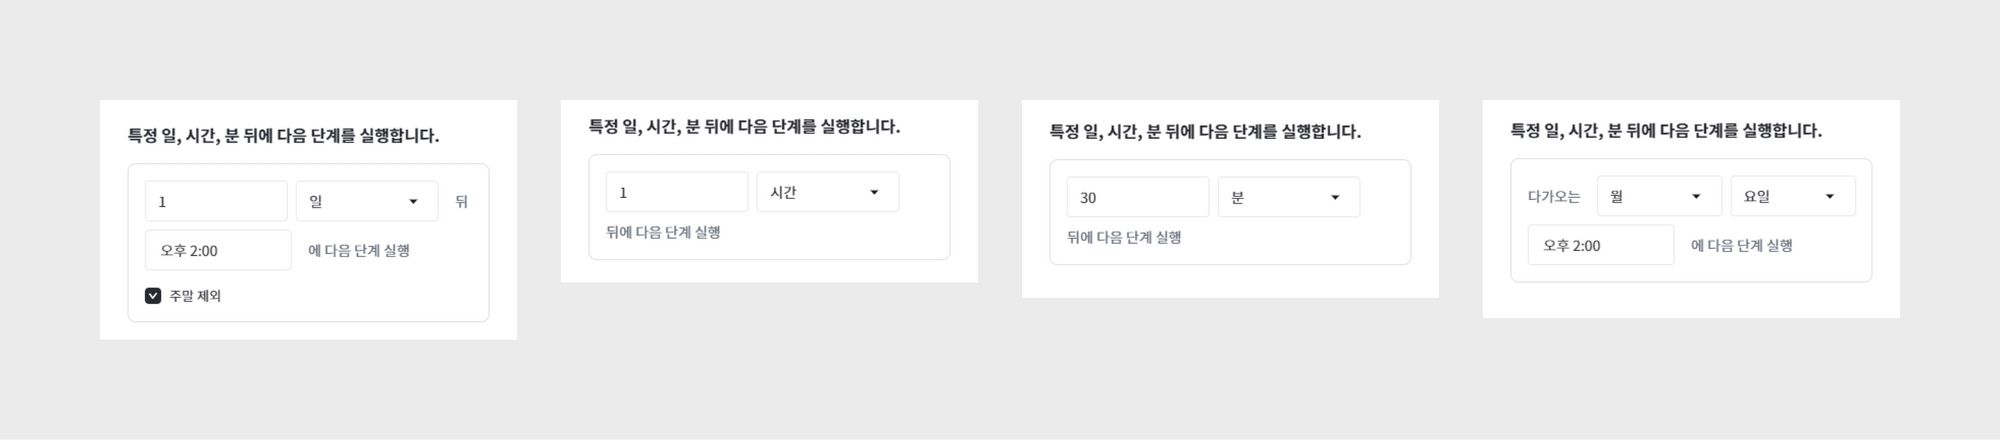The height and width of the screenshot is (440, 2000).
Task: Click the caret arrow in the 요일 dropdown
Action: pos(1830,197)
